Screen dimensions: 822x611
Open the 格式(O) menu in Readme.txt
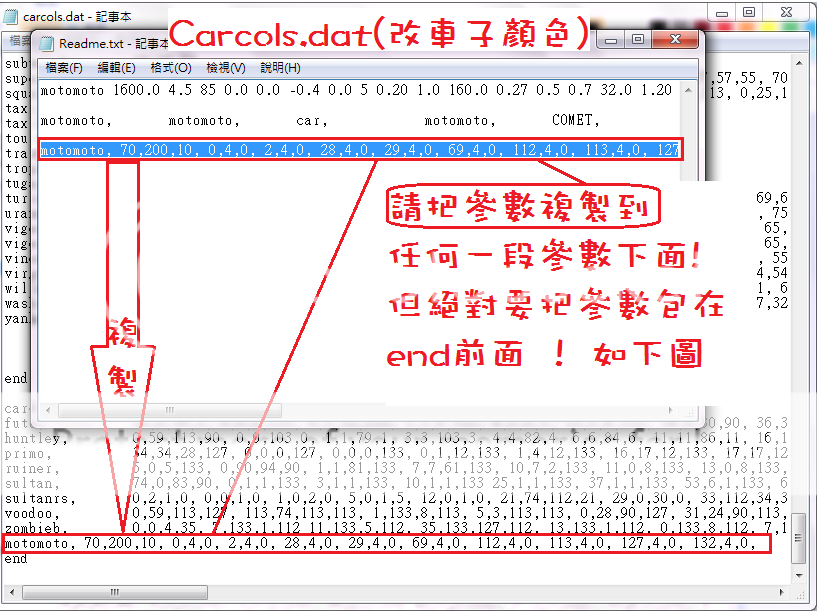tap(170, 68)
